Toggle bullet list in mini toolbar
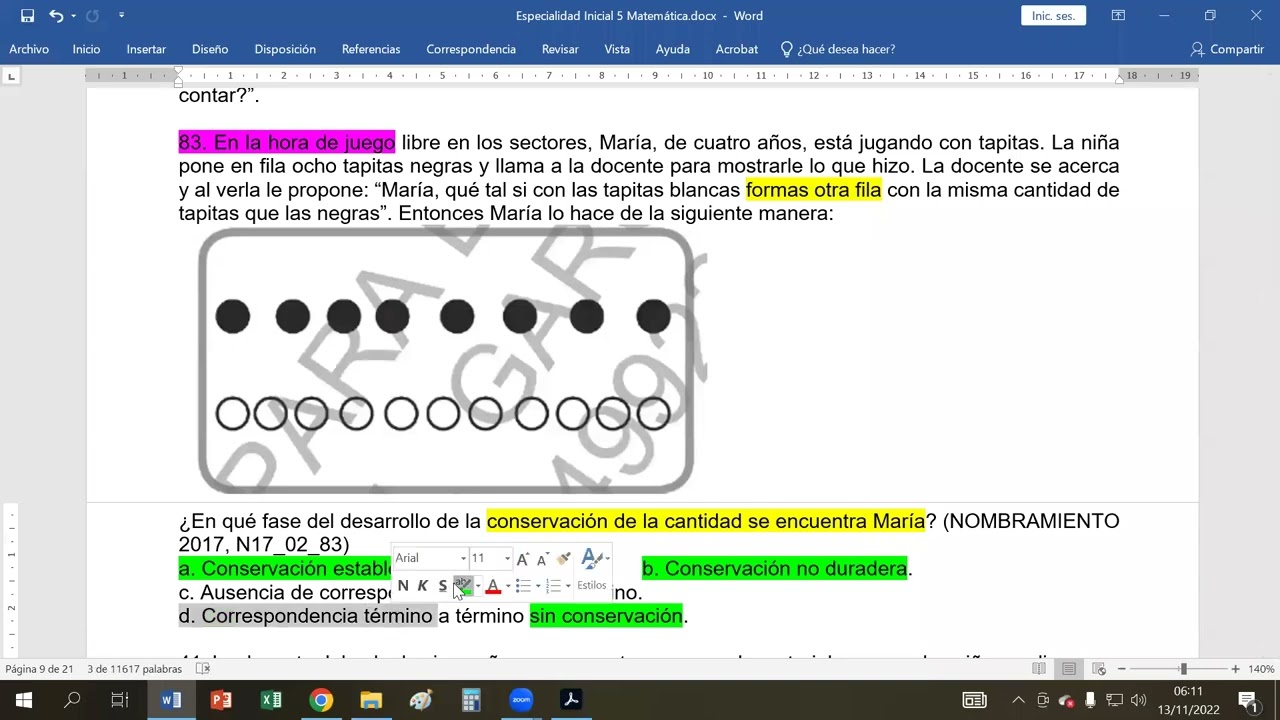The height and width of the screenshot is (720, 1280). [x=523, y=586]
